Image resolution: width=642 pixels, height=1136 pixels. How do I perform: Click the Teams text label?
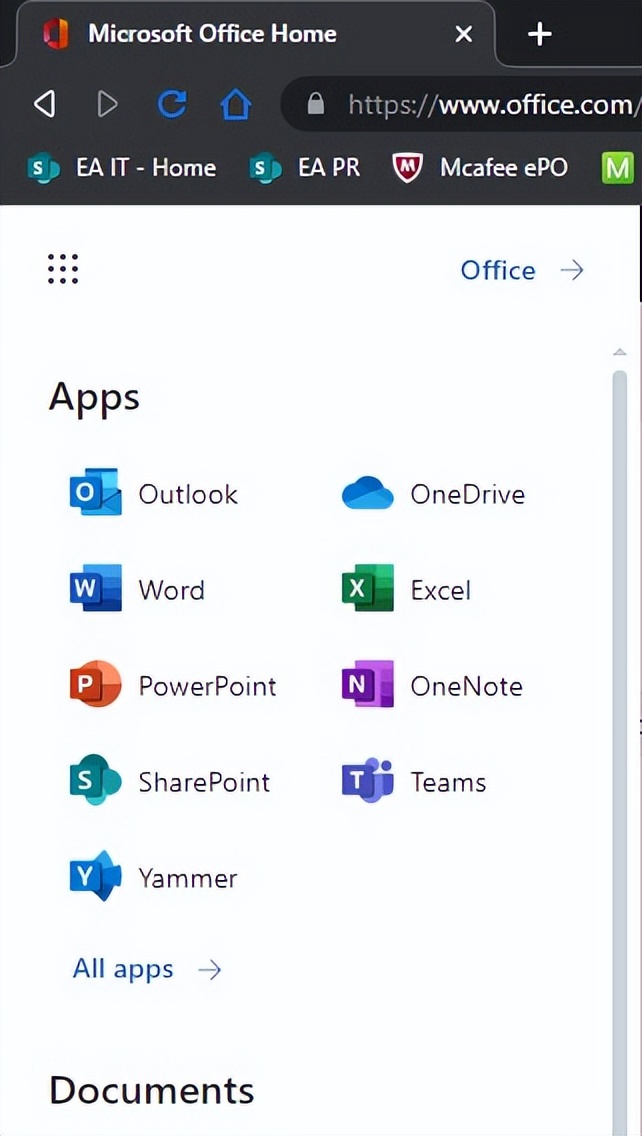[x=448, y=782]
